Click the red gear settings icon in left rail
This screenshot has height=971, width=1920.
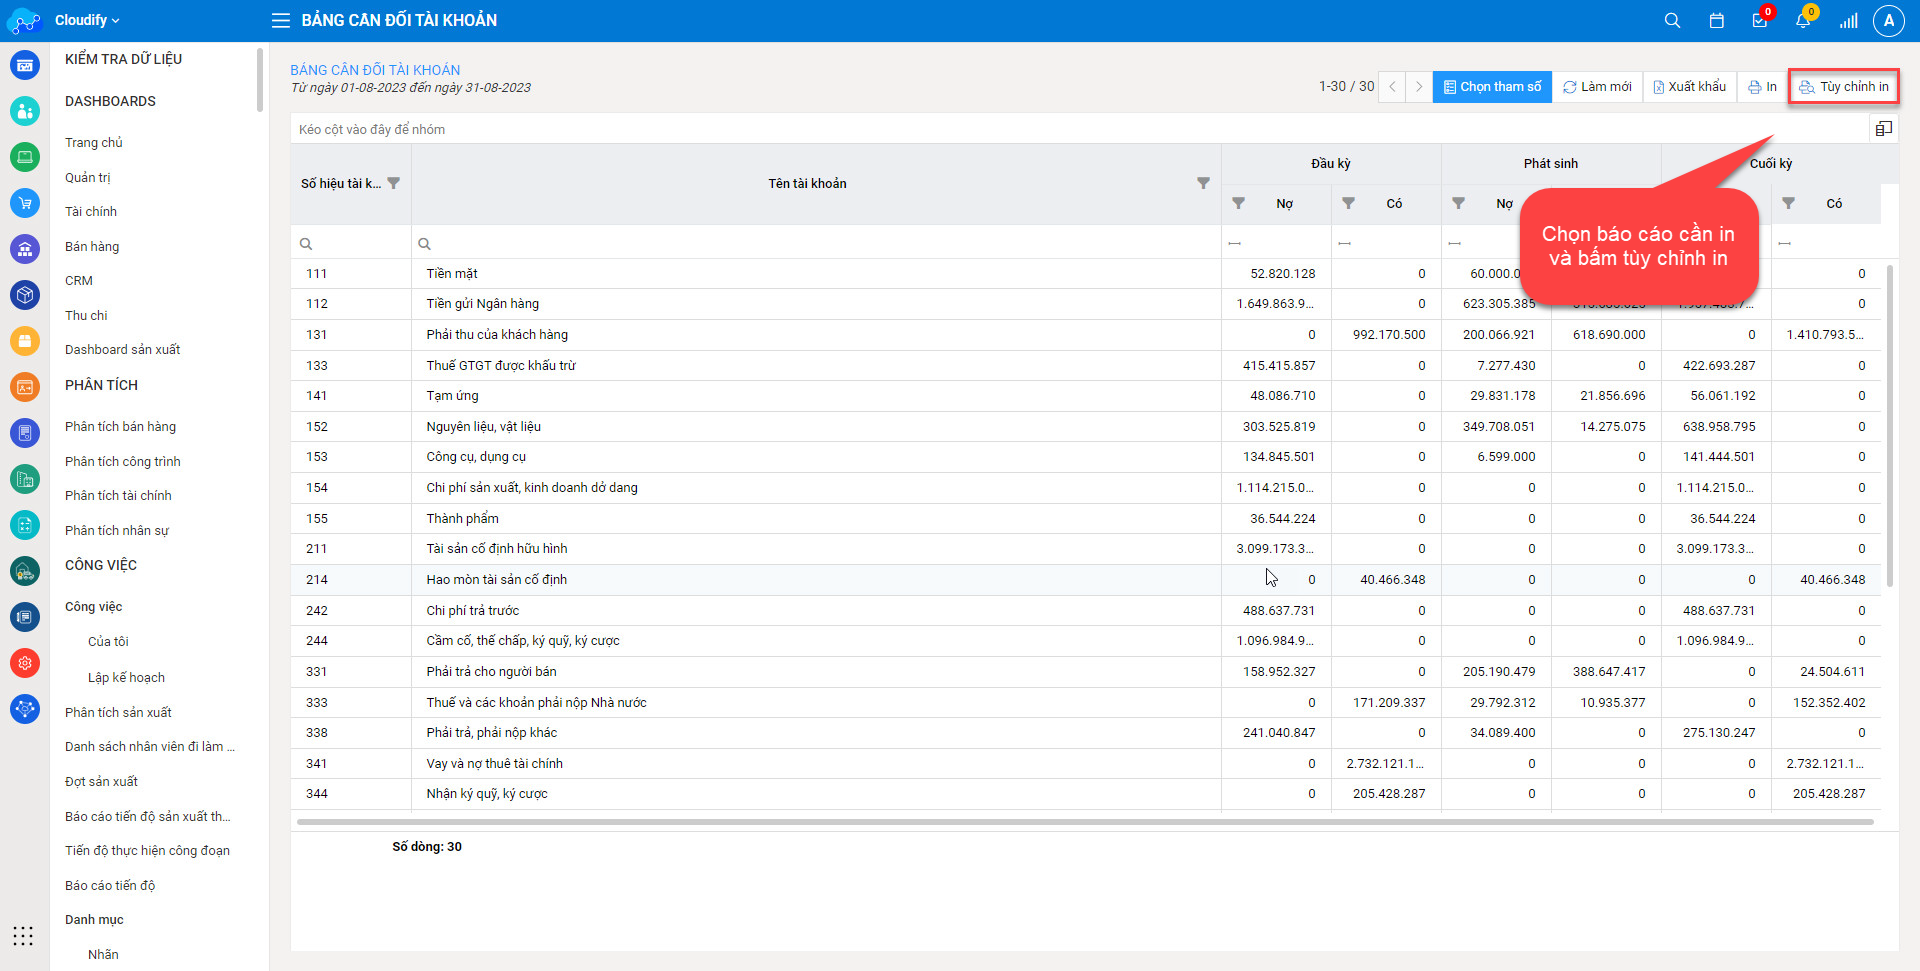25,663
